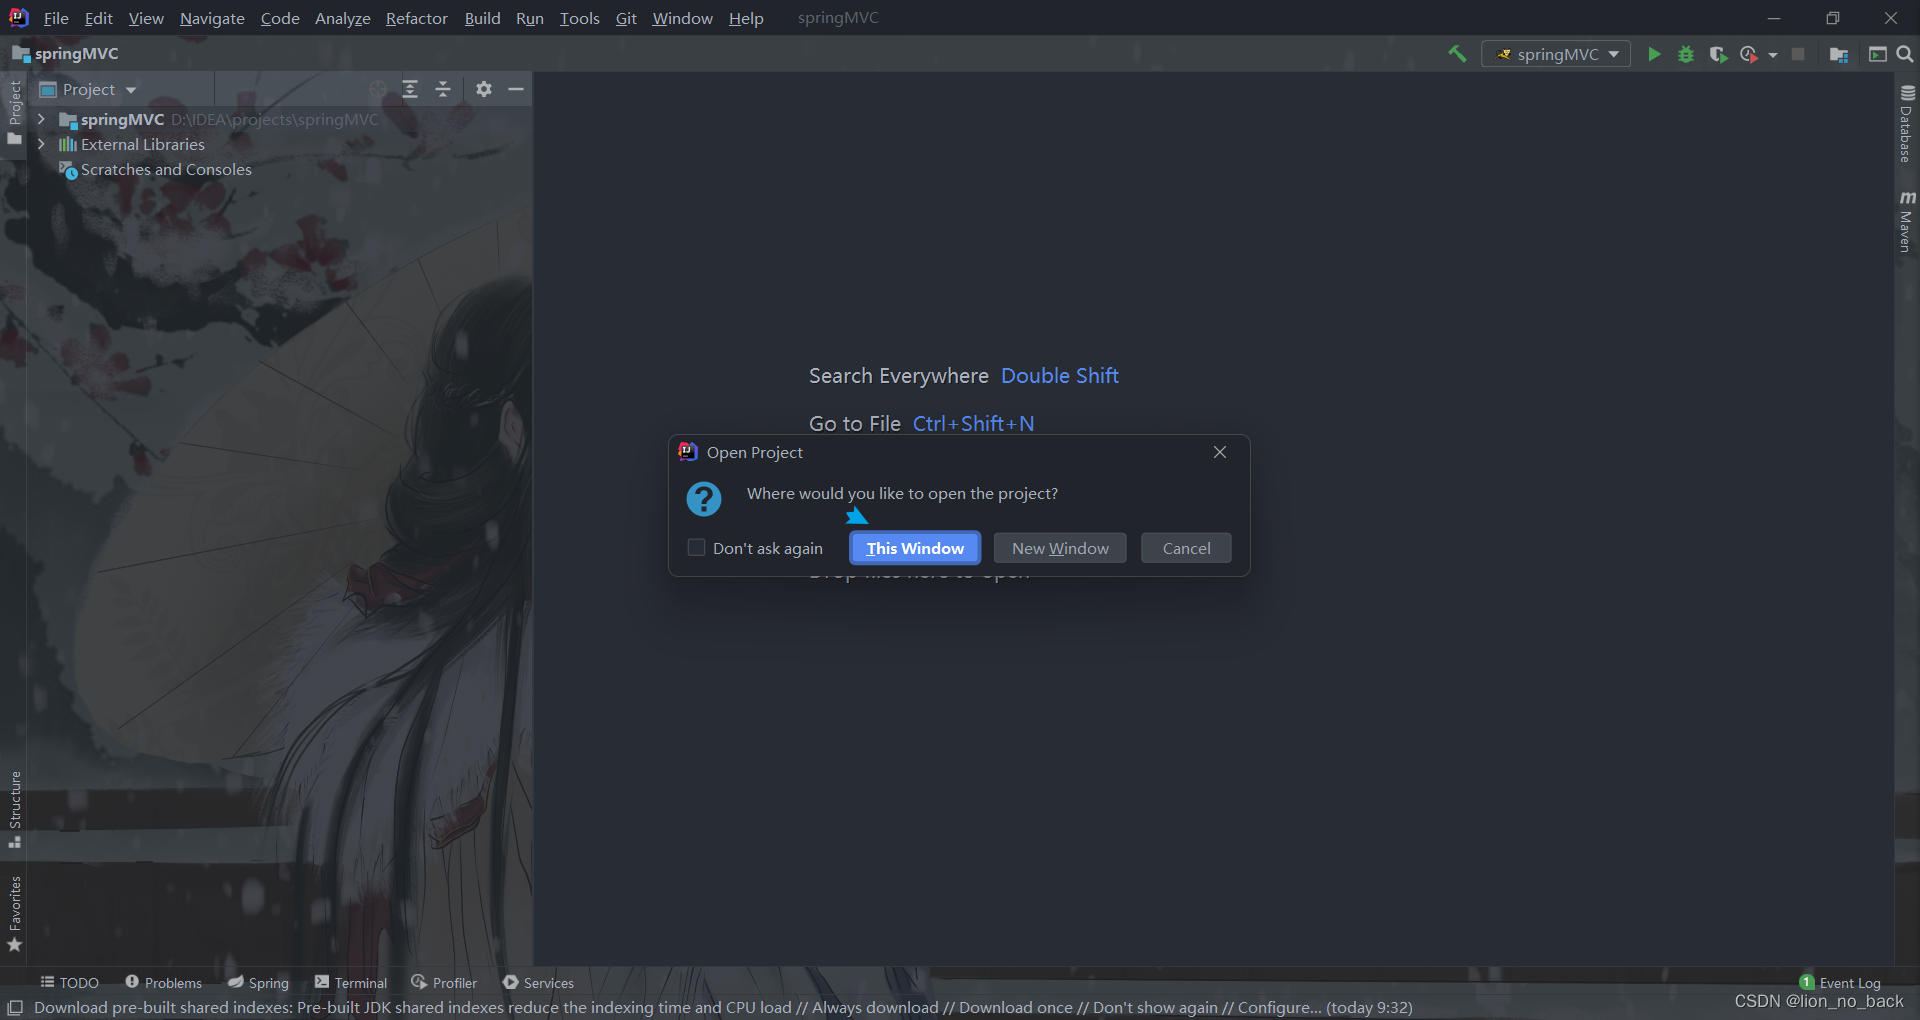Select External Libraries tree item
Viewport: 1920px width, 1020px height.
(142, 145)
